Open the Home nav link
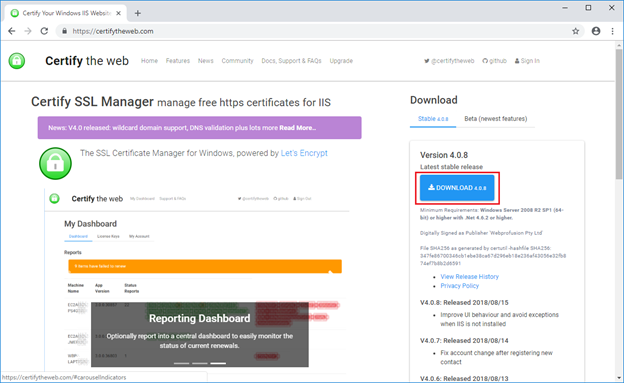This screenshot has width=624, height=383. click(149, 61)
